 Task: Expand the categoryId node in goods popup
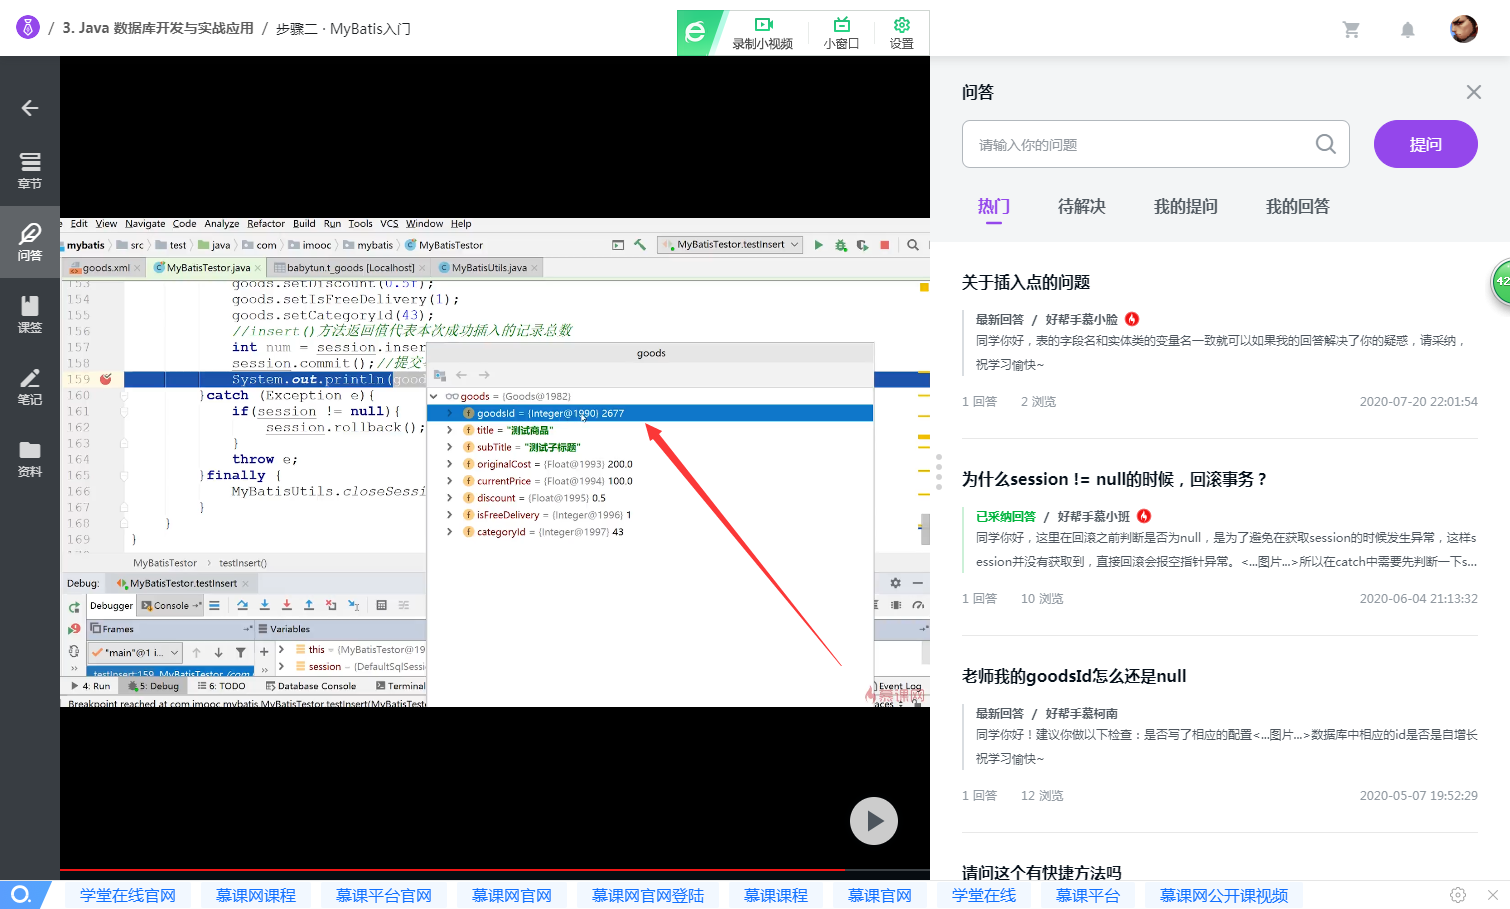[450, 532]
